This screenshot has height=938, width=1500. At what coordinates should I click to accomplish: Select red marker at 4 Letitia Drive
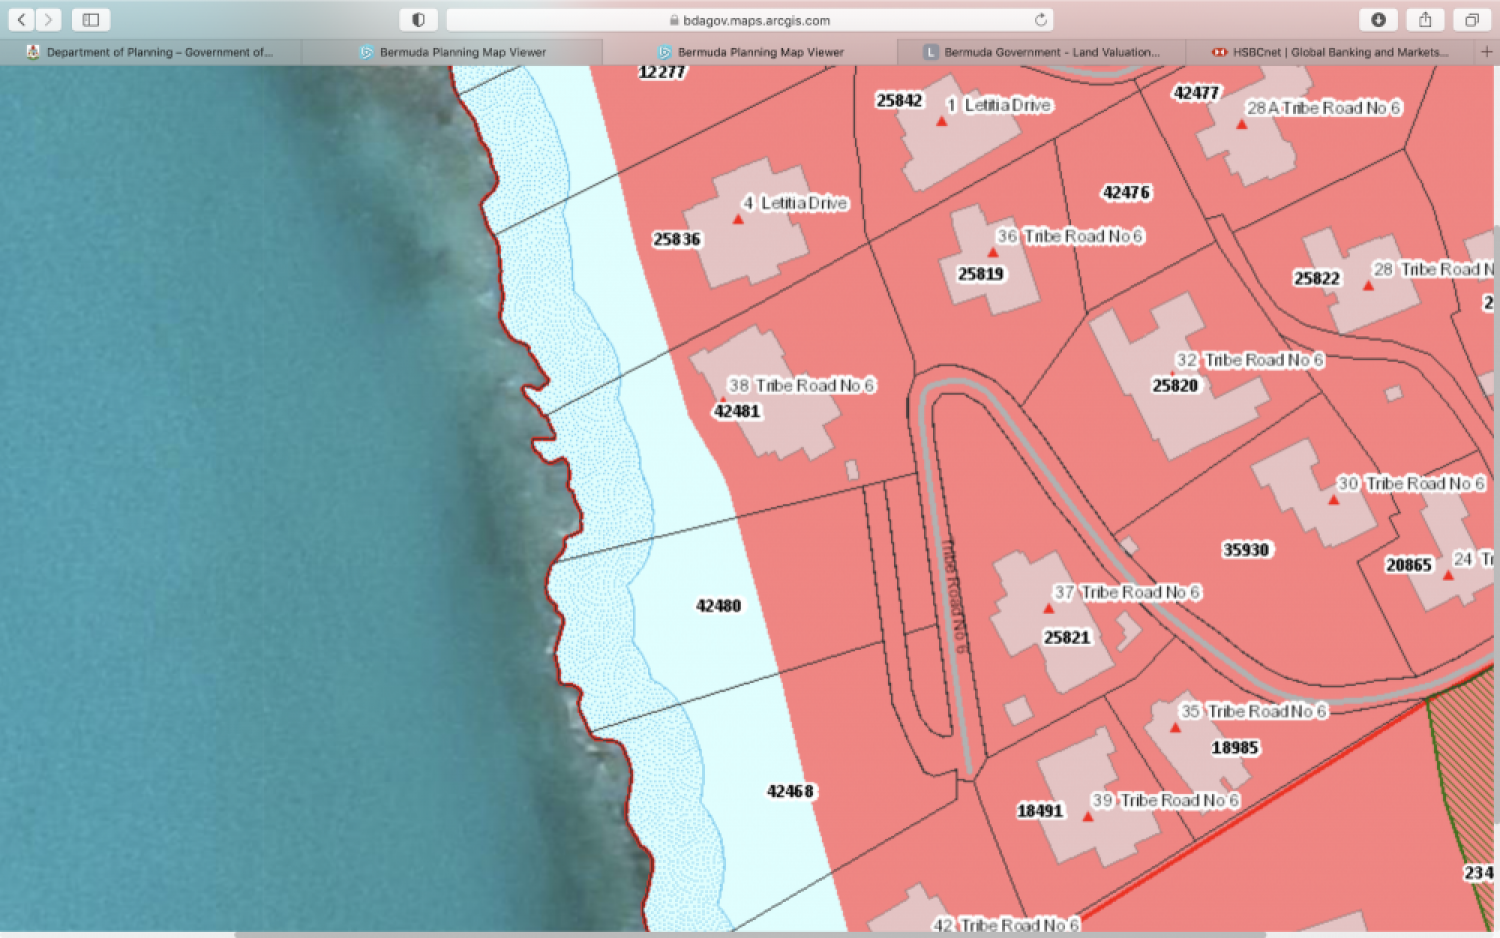point(738,219)
